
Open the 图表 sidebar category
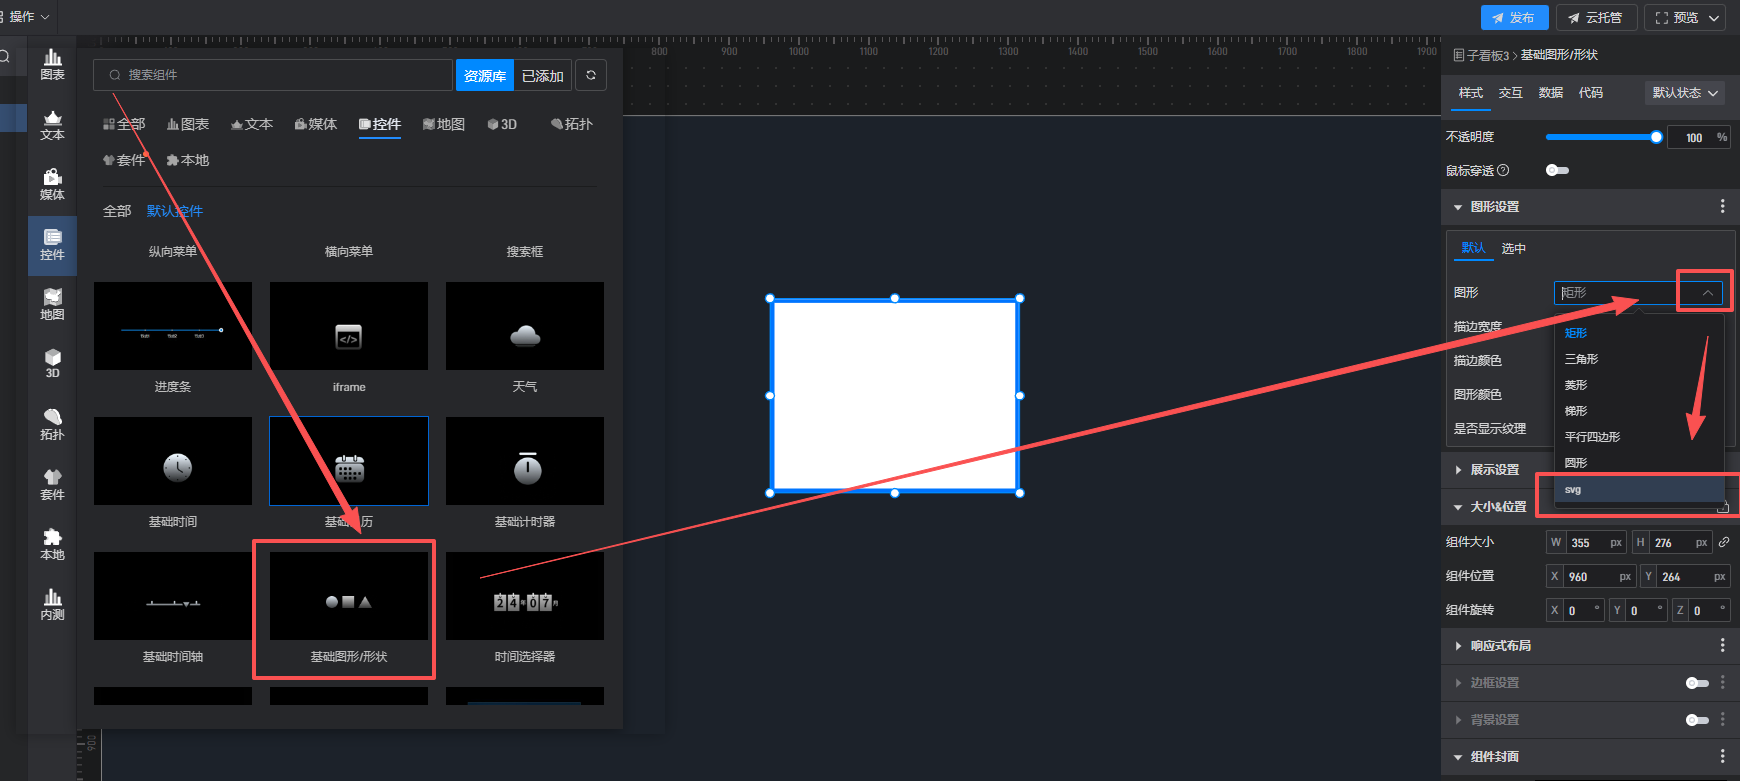[x=52, y=65]
